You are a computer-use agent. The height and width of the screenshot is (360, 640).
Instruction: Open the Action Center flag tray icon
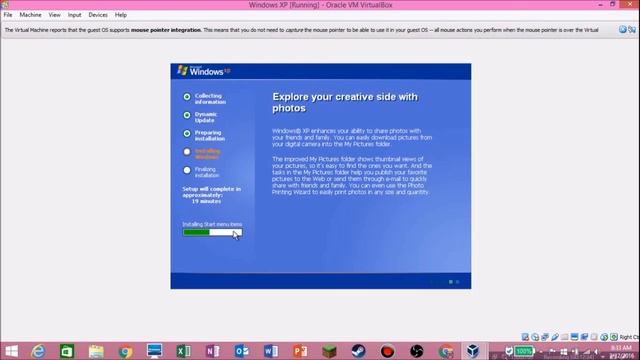click(551, 351)
